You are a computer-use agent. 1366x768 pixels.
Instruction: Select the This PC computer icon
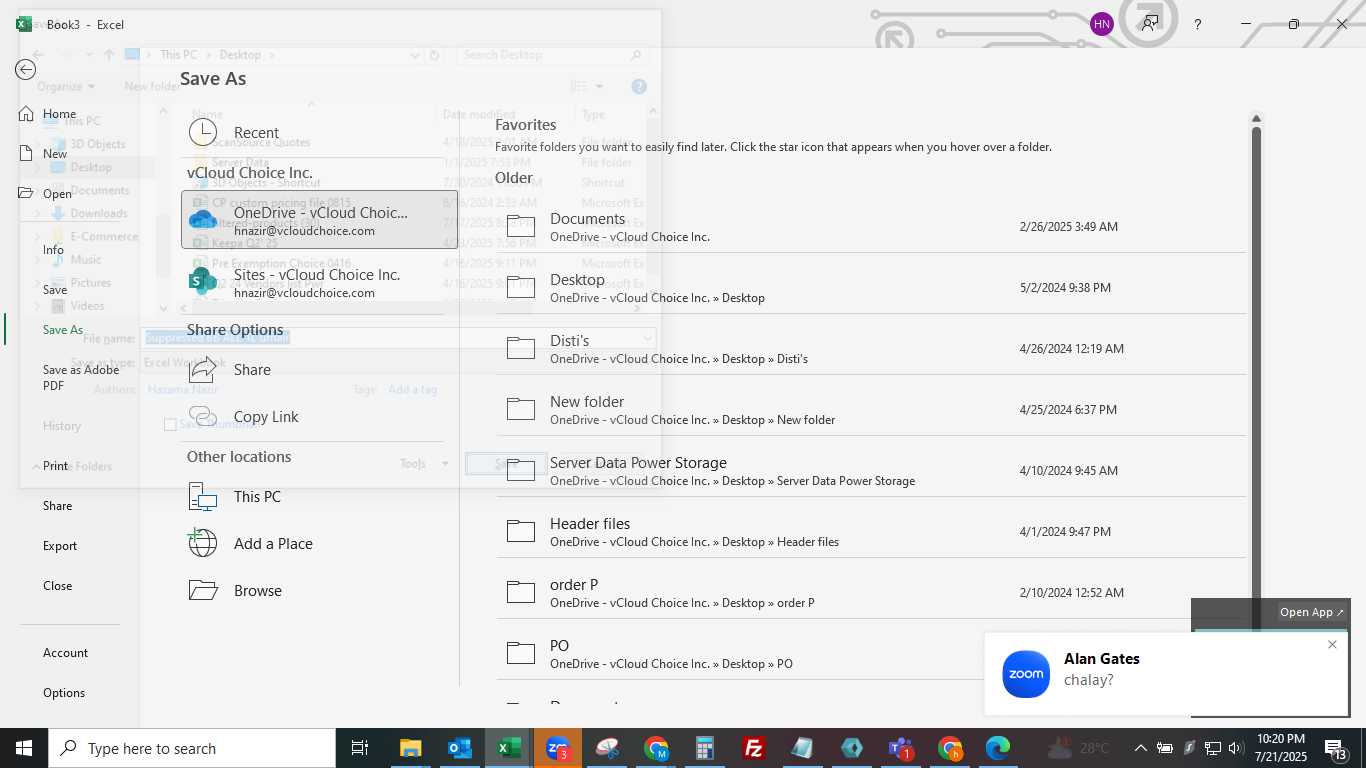[203, 496]
